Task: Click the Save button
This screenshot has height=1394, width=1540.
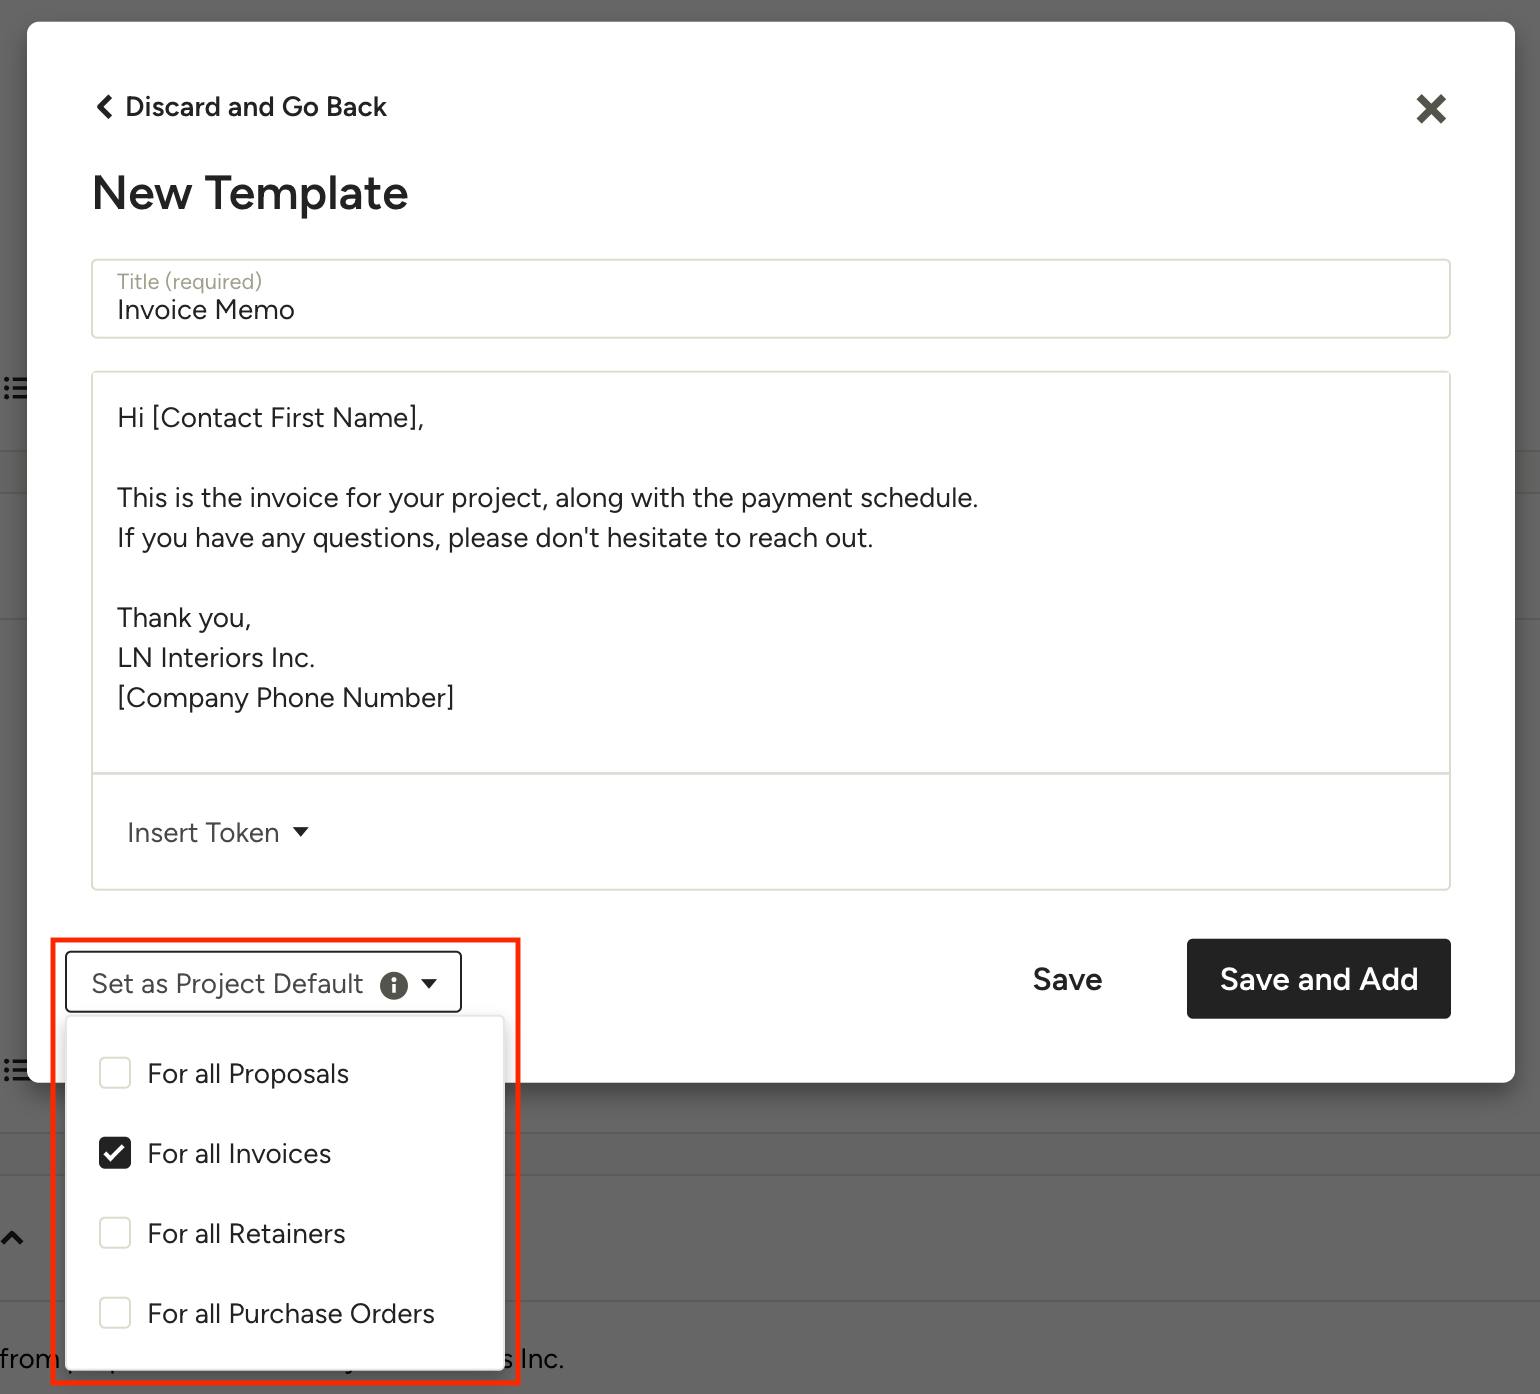Action: point(1067,979)
